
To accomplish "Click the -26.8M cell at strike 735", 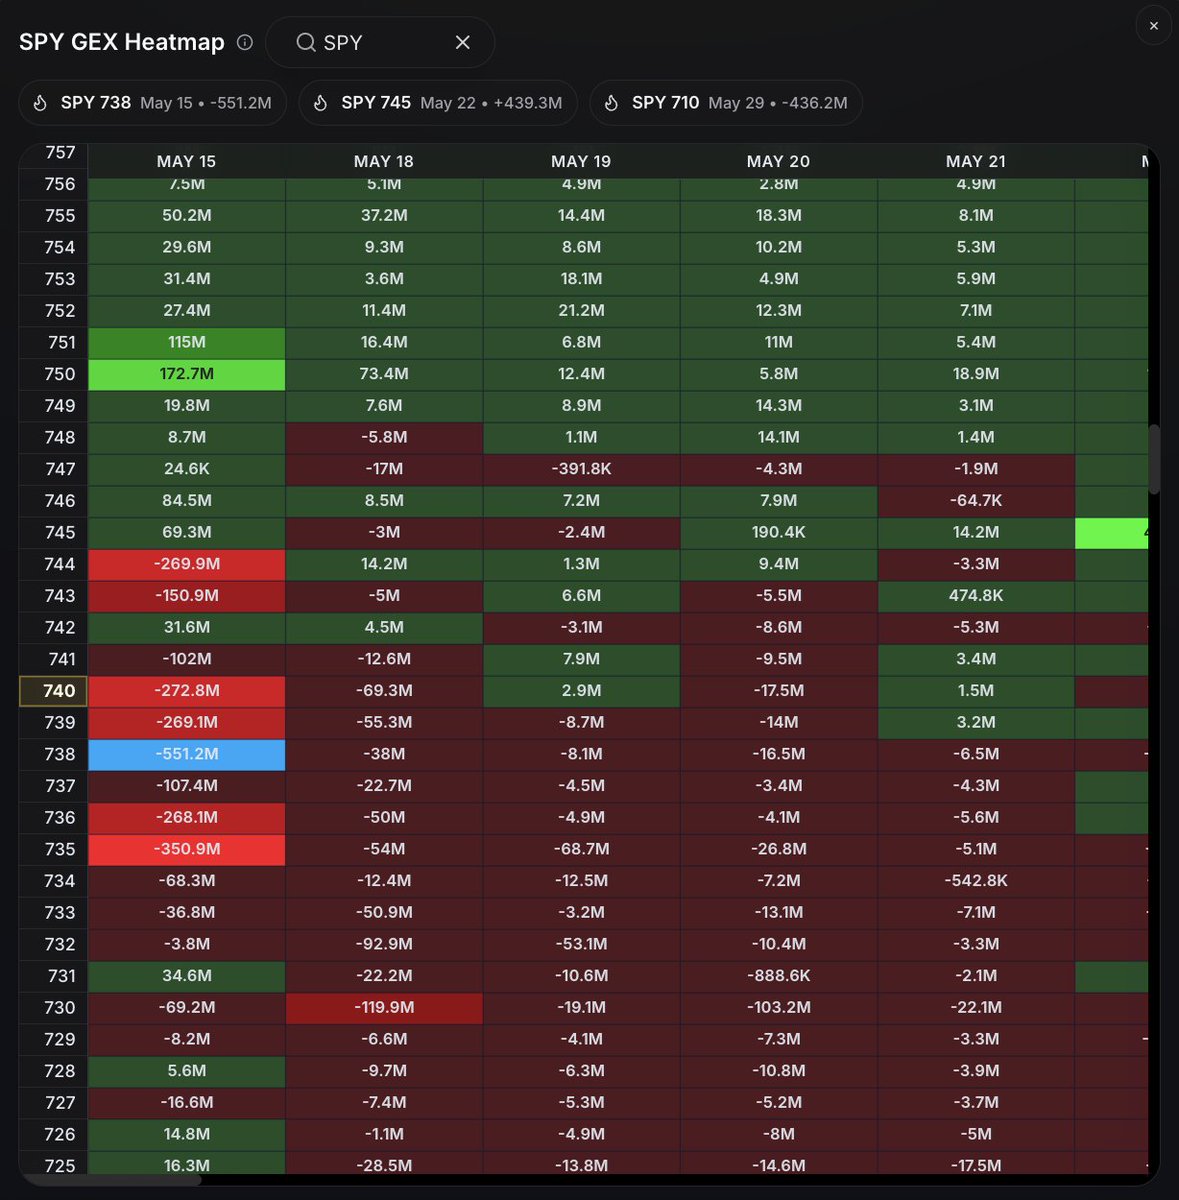I will coord(778,849).
